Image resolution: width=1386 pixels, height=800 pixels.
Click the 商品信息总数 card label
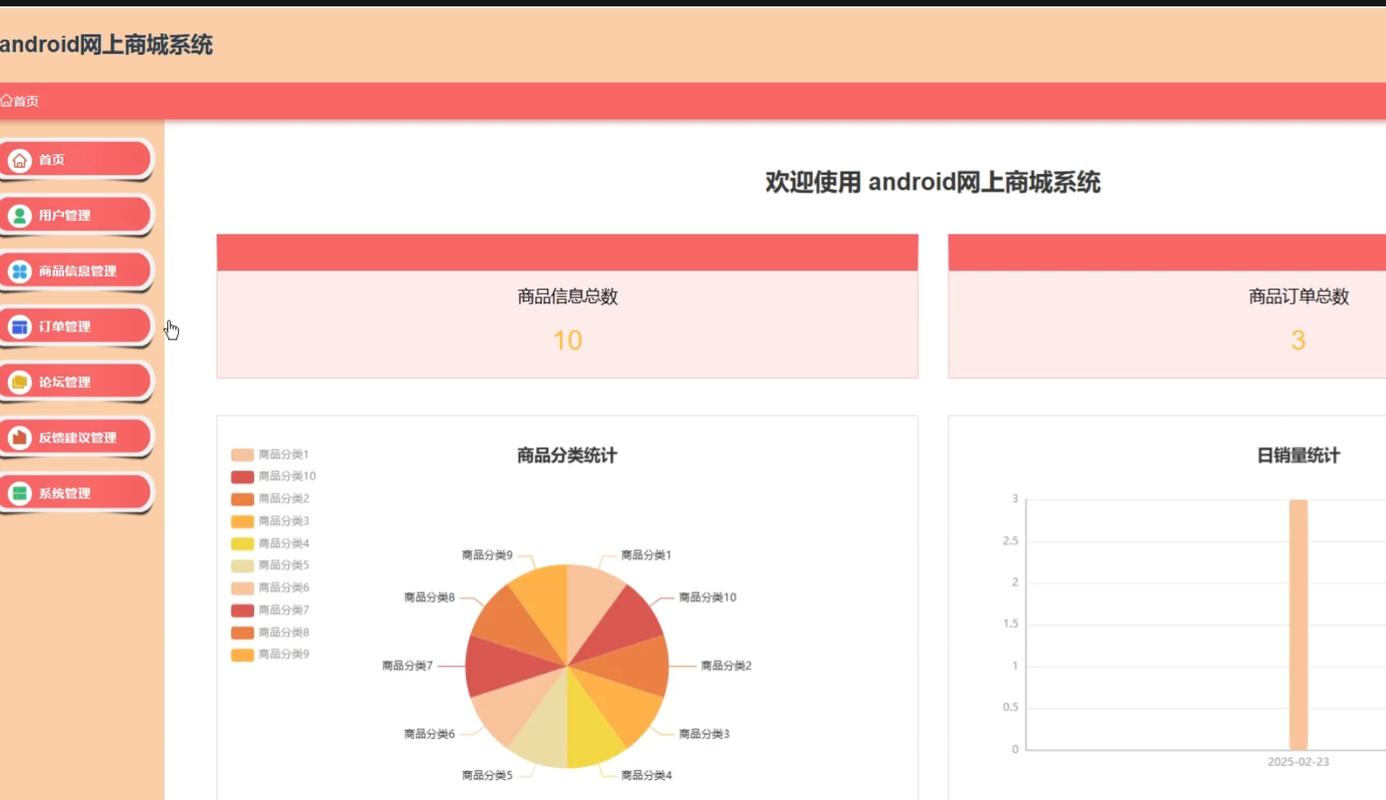[x=567, y=297]
